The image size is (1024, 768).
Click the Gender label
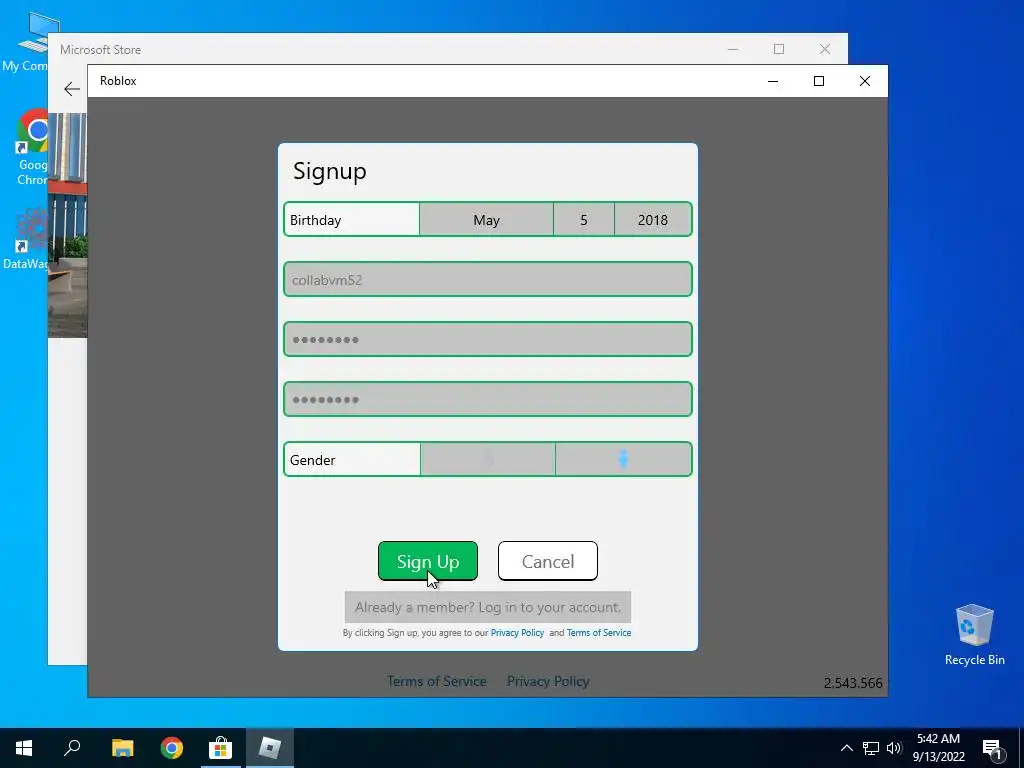click(x=312, y=460)
